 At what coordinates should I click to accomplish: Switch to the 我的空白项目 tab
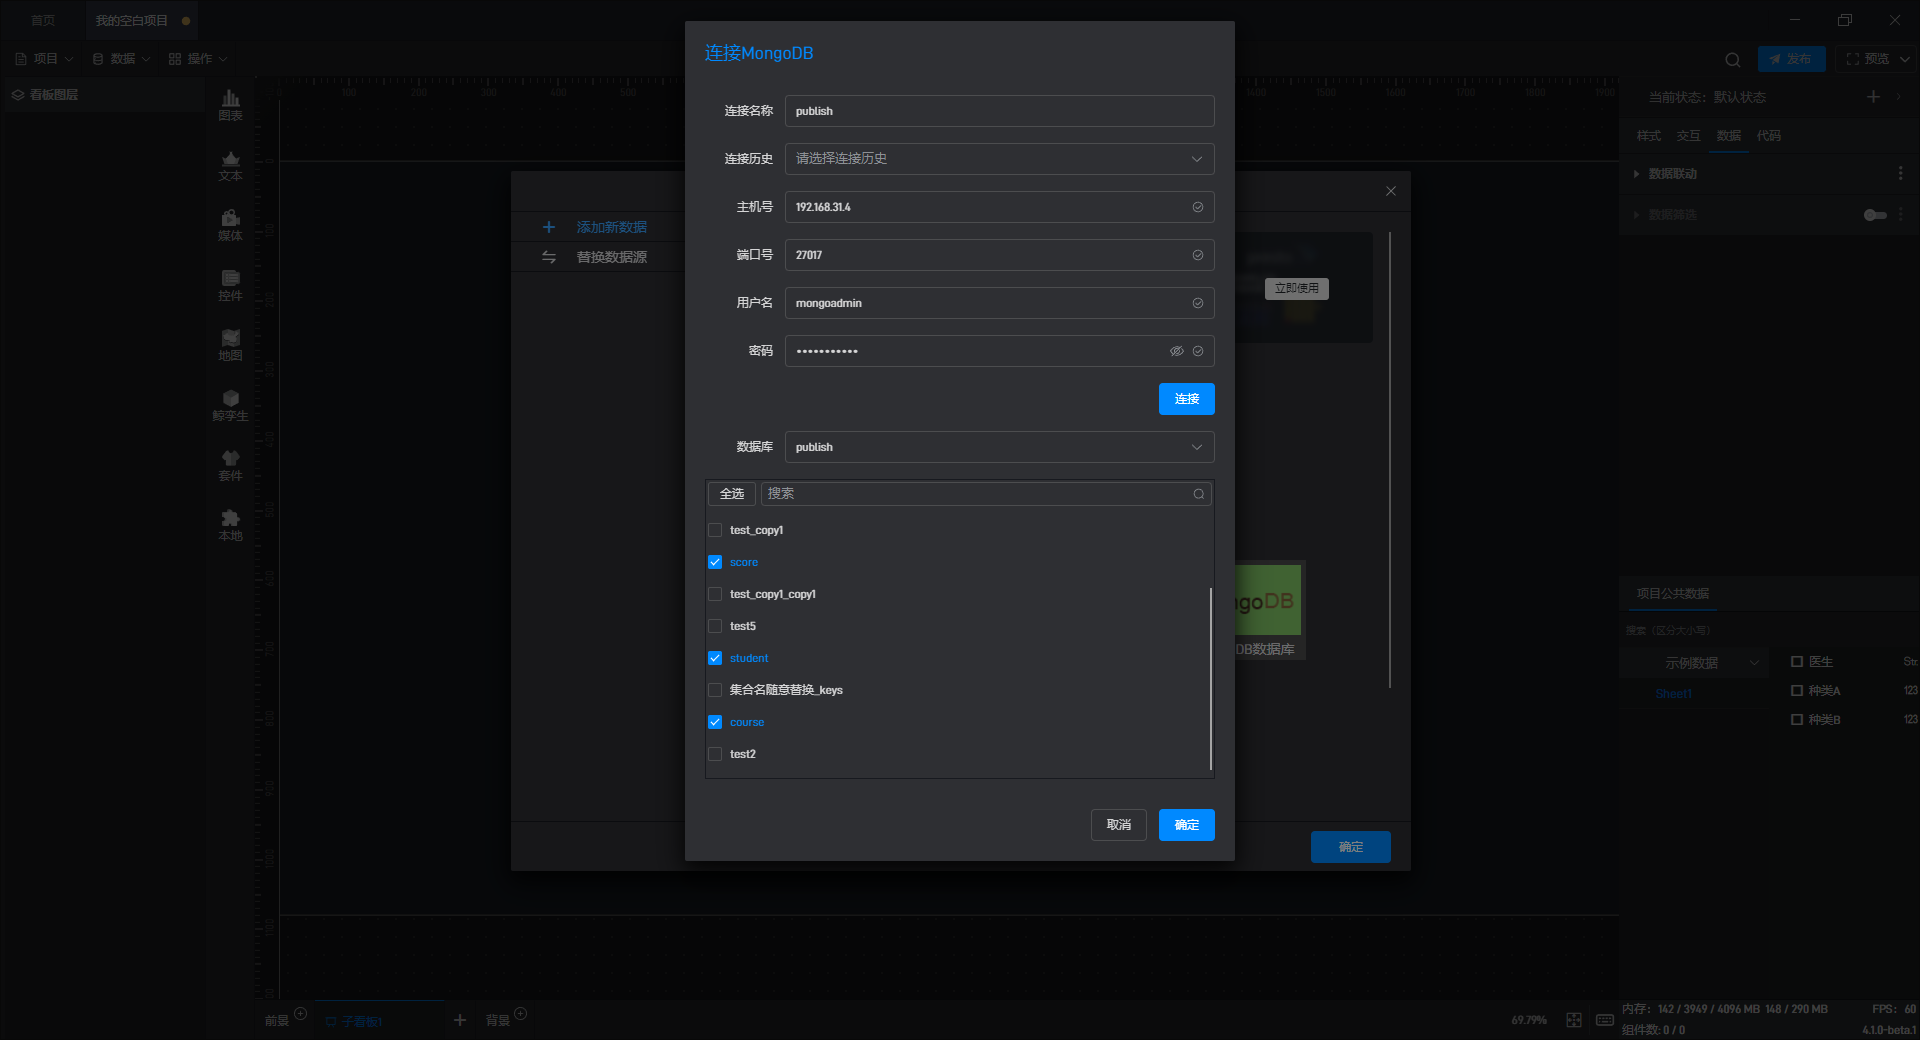point(142,20)
